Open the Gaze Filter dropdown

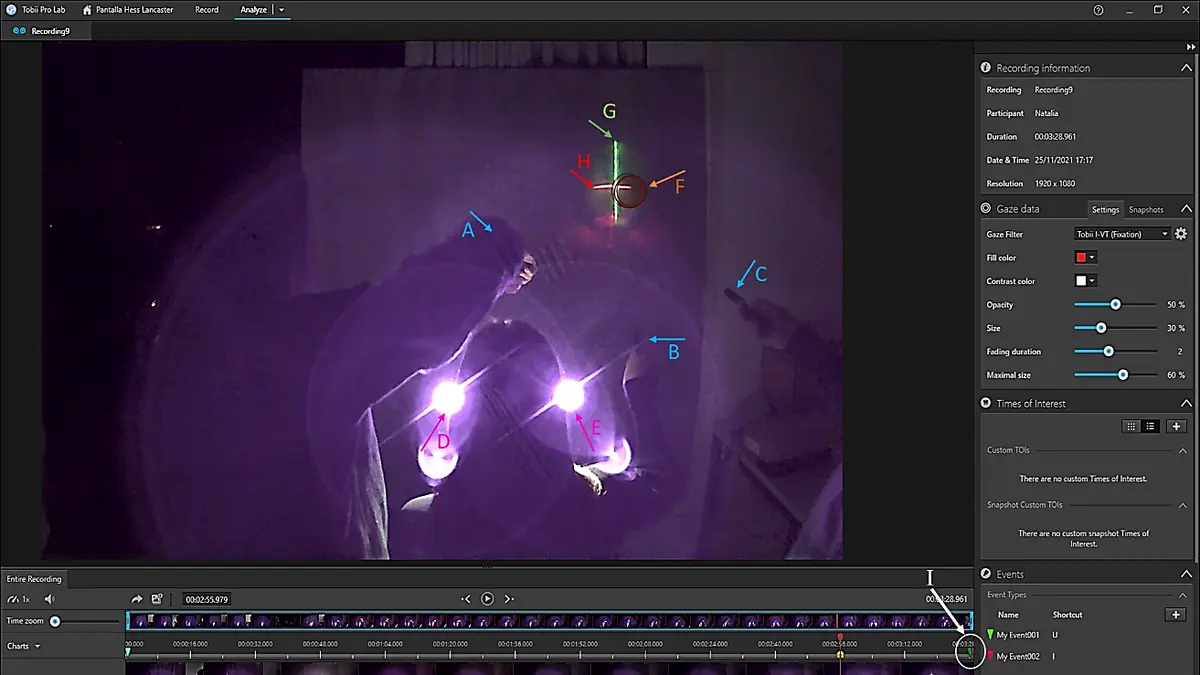(x=1121, y=234)
